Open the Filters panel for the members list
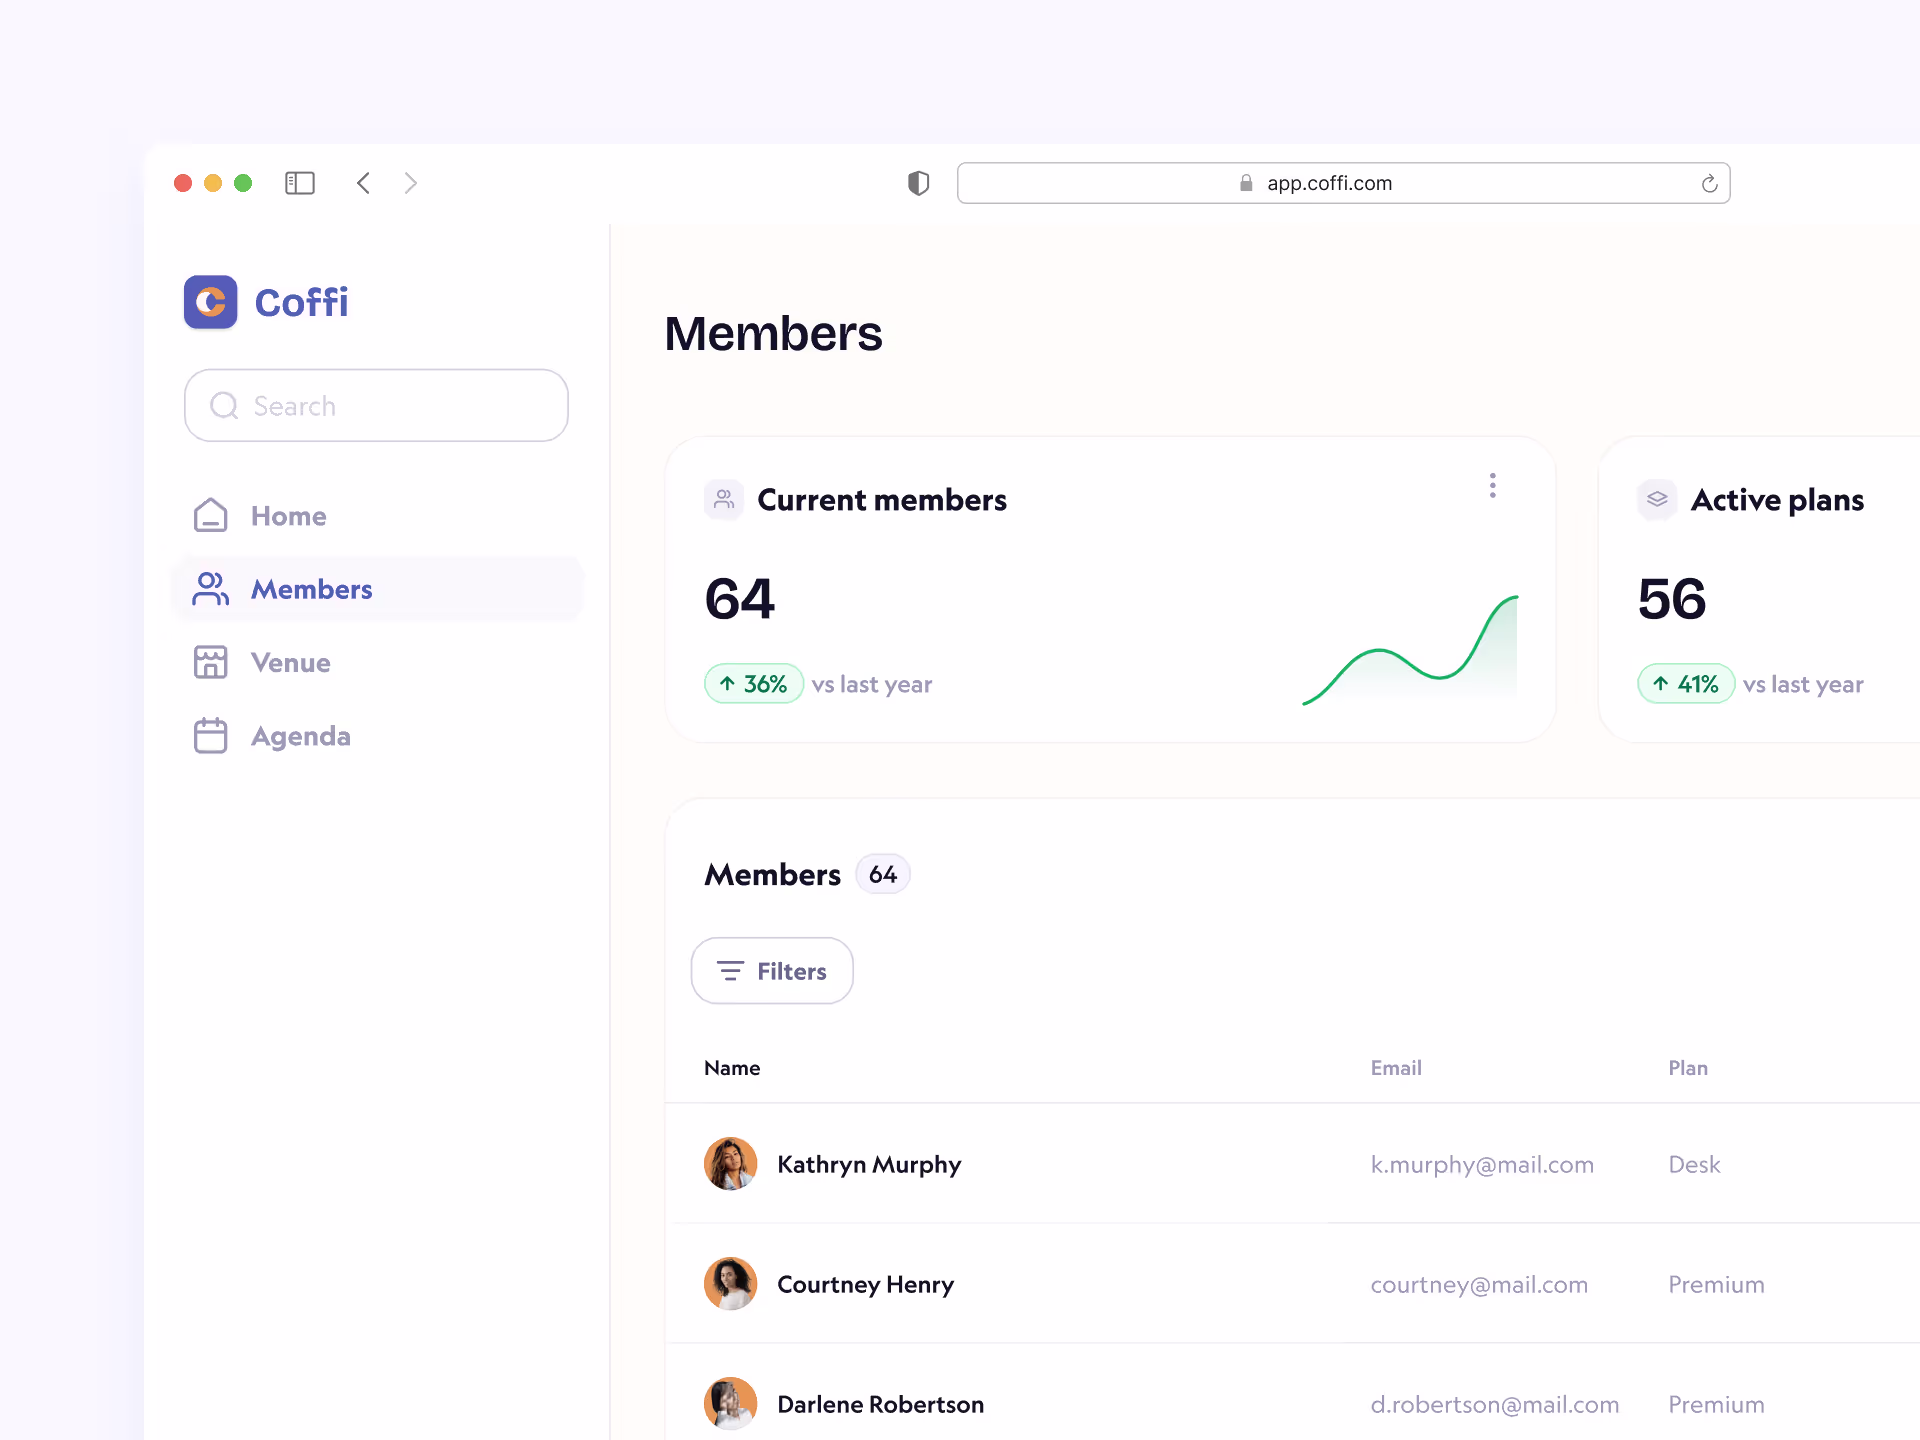 [x=771, y=970]
